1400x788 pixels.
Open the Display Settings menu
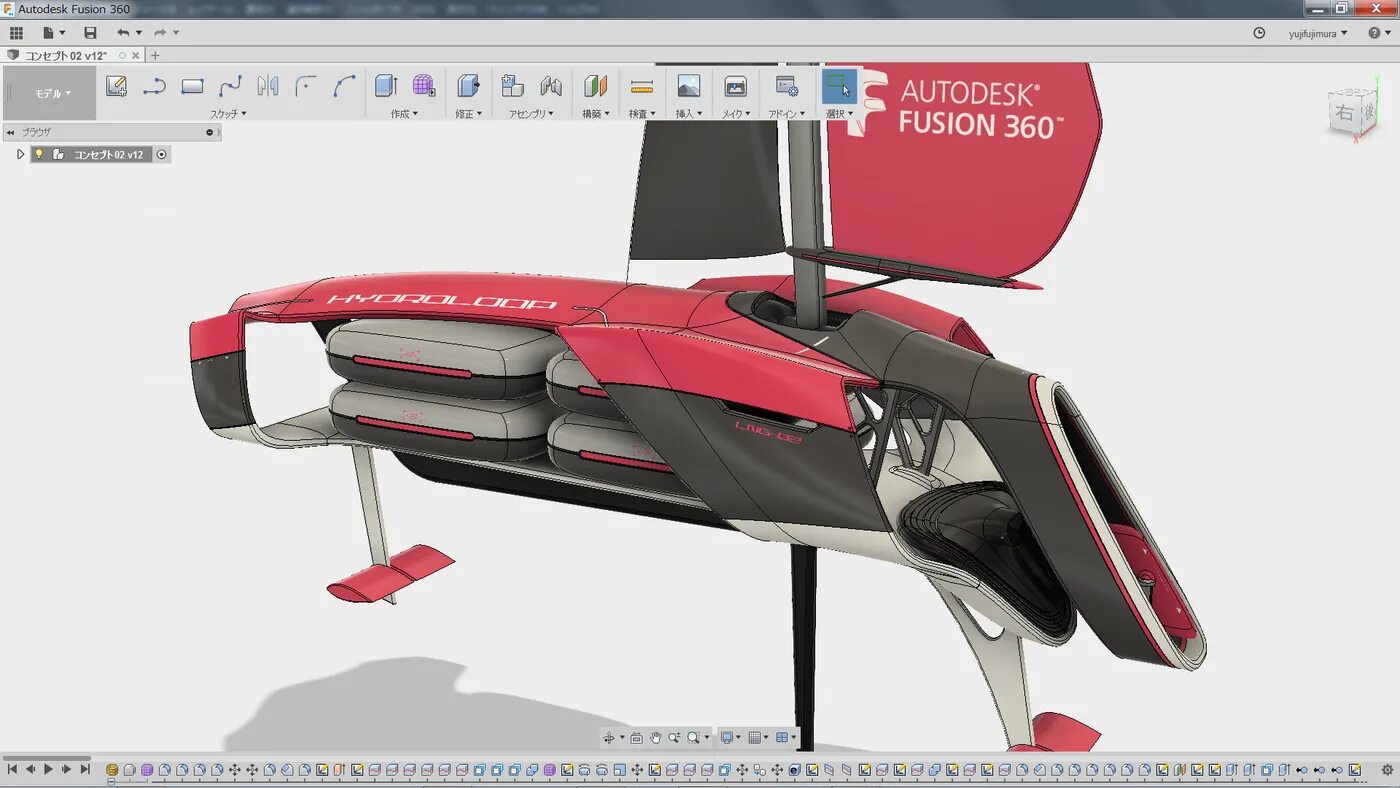pyautogui.click(x=731, y=737)
